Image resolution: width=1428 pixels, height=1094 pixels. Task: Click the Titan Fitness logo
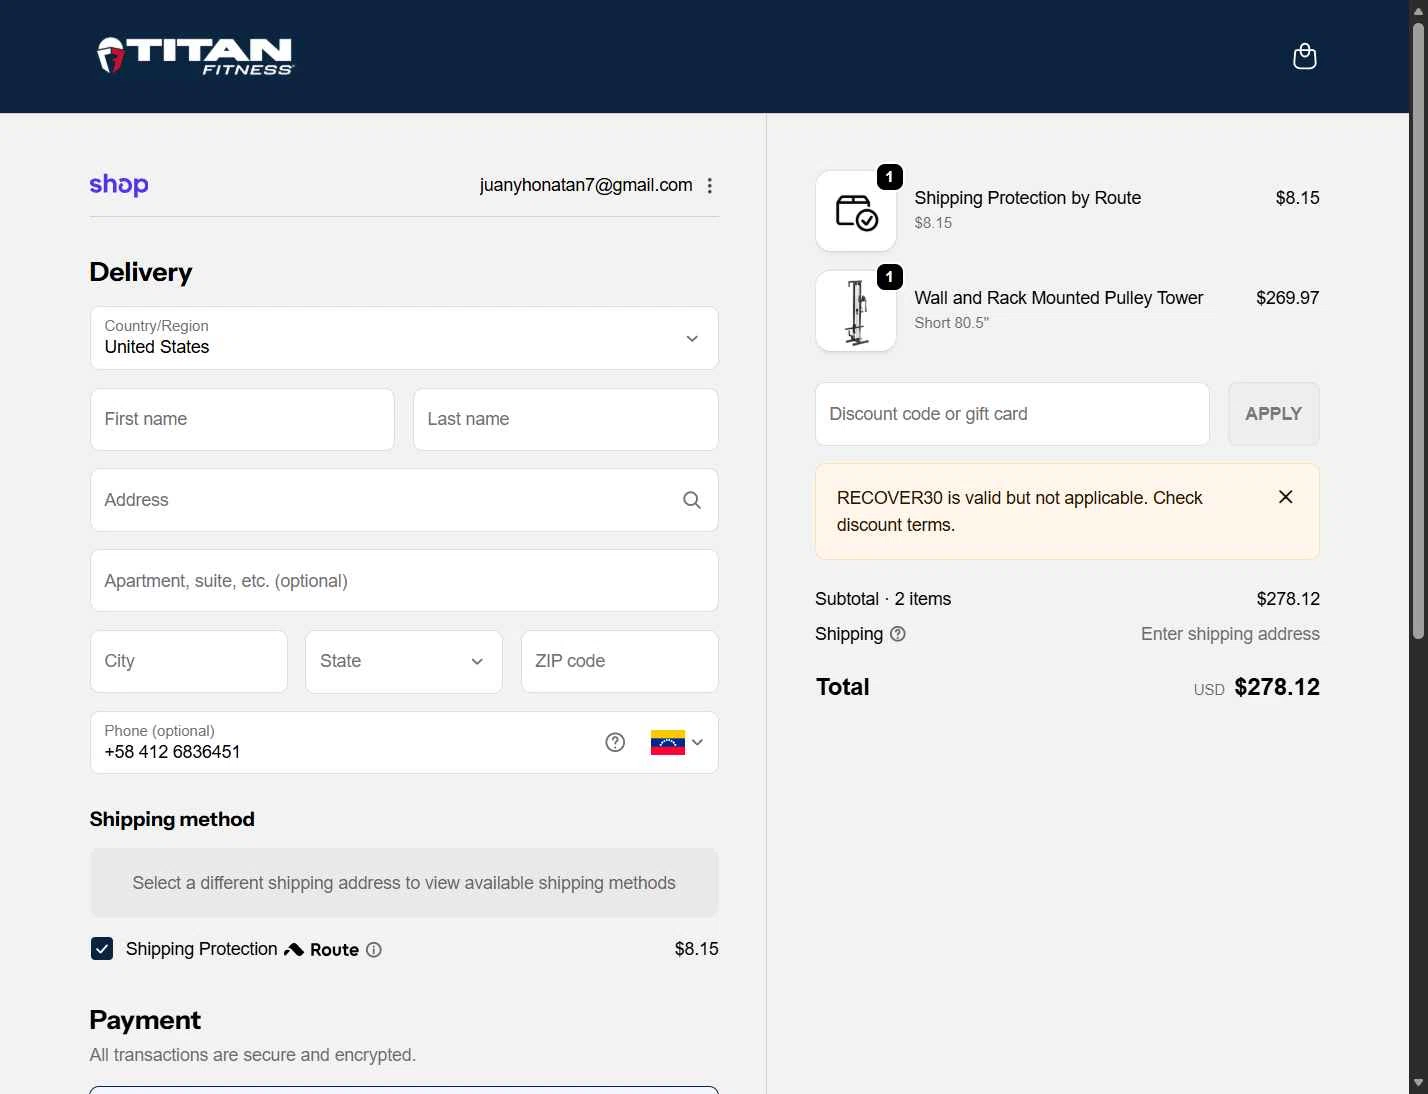[195, 56]
